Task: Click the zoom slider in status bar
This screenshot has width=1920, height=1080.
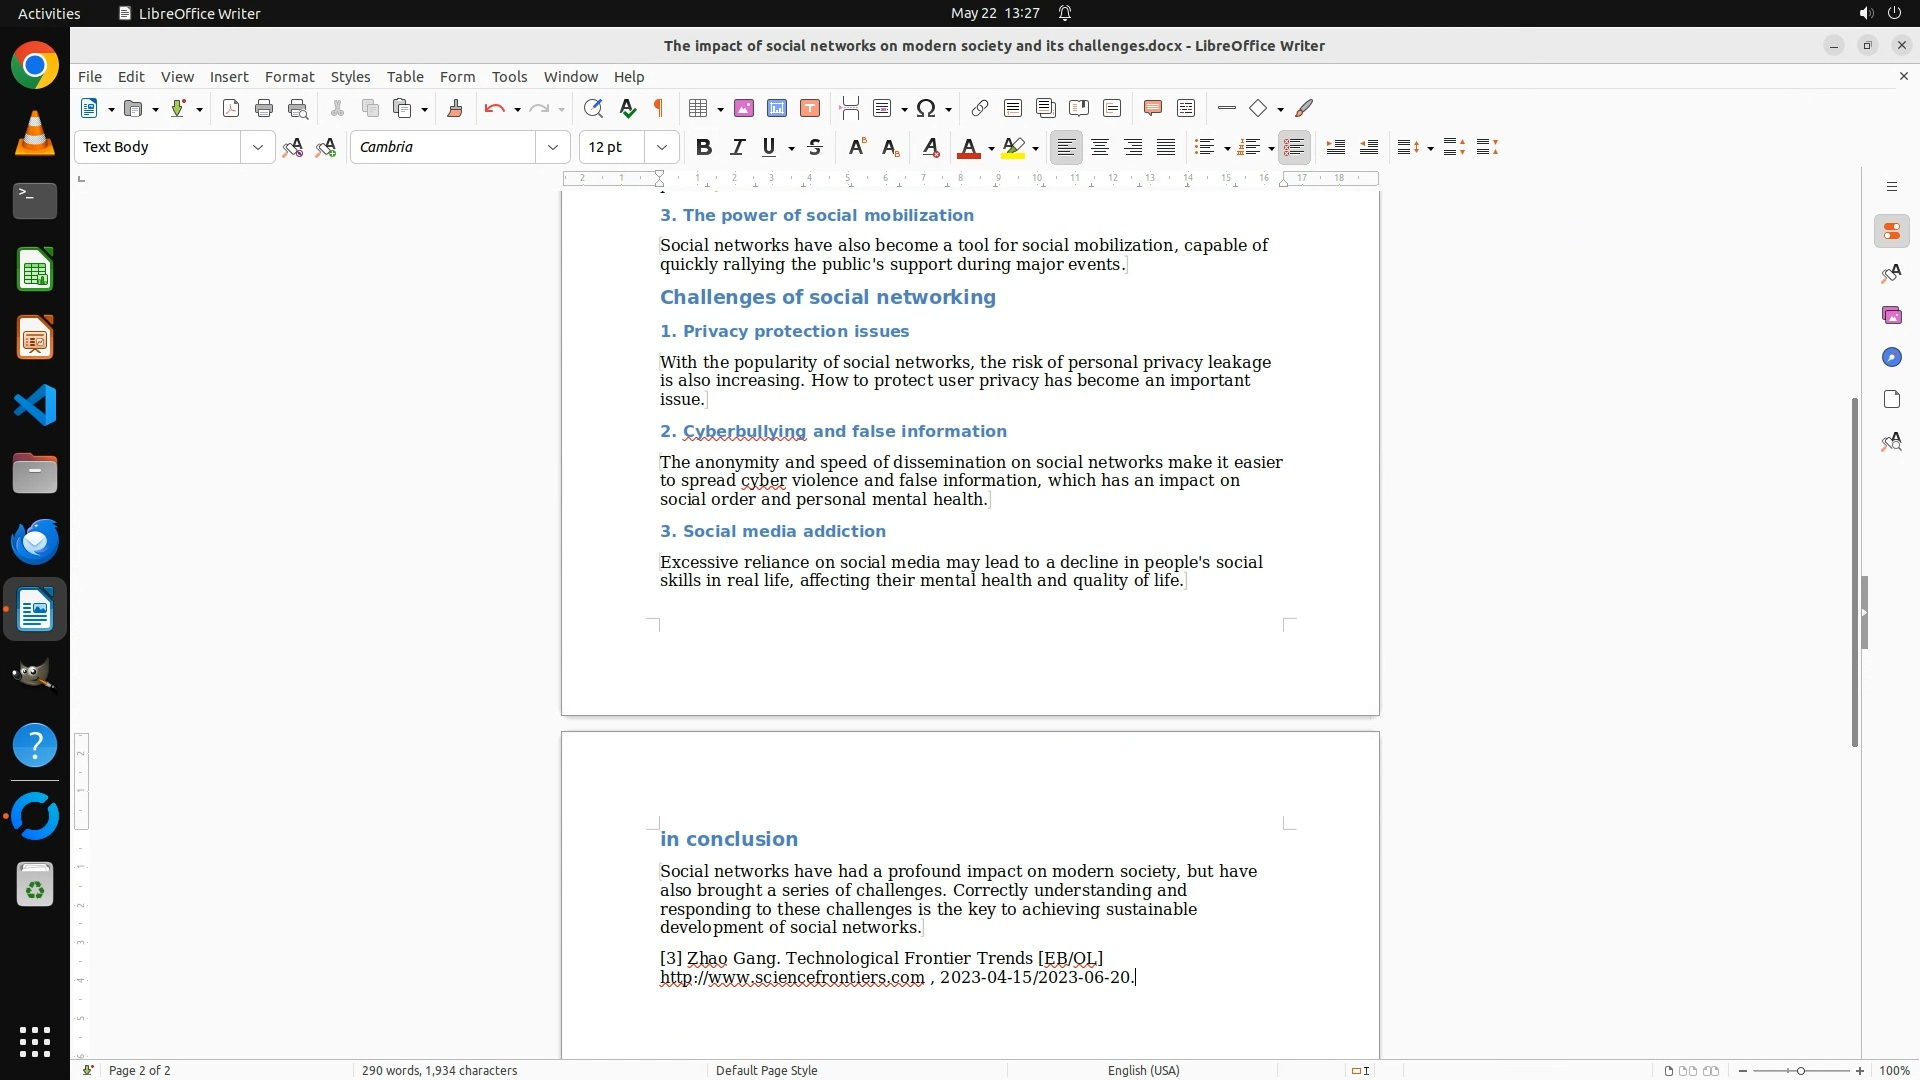Action: [x=1800, y=1070]
